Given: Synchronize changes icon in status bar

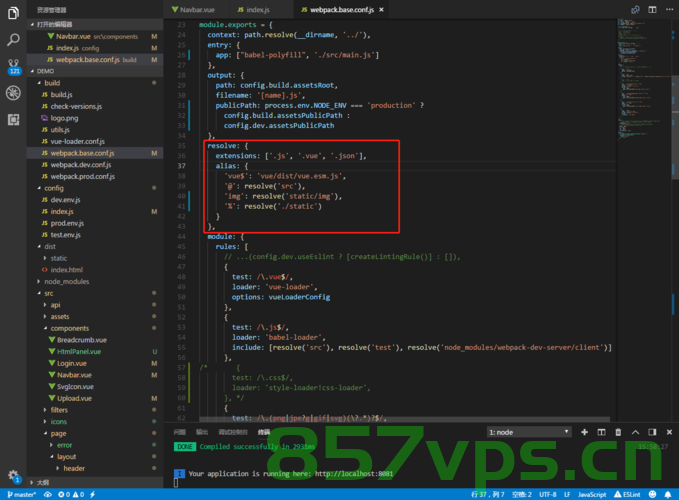Looking at the screenshot, I should (48, 494).
